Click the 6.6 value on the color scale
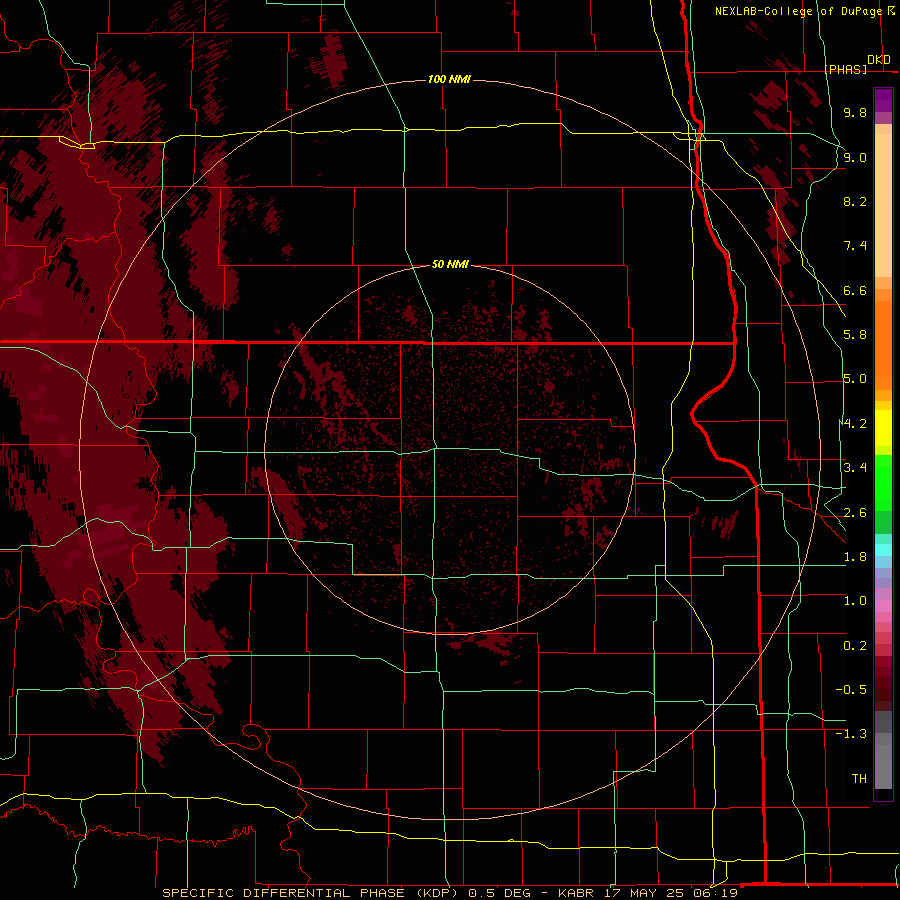Viewport: 900px width, 900px height. 855,290
